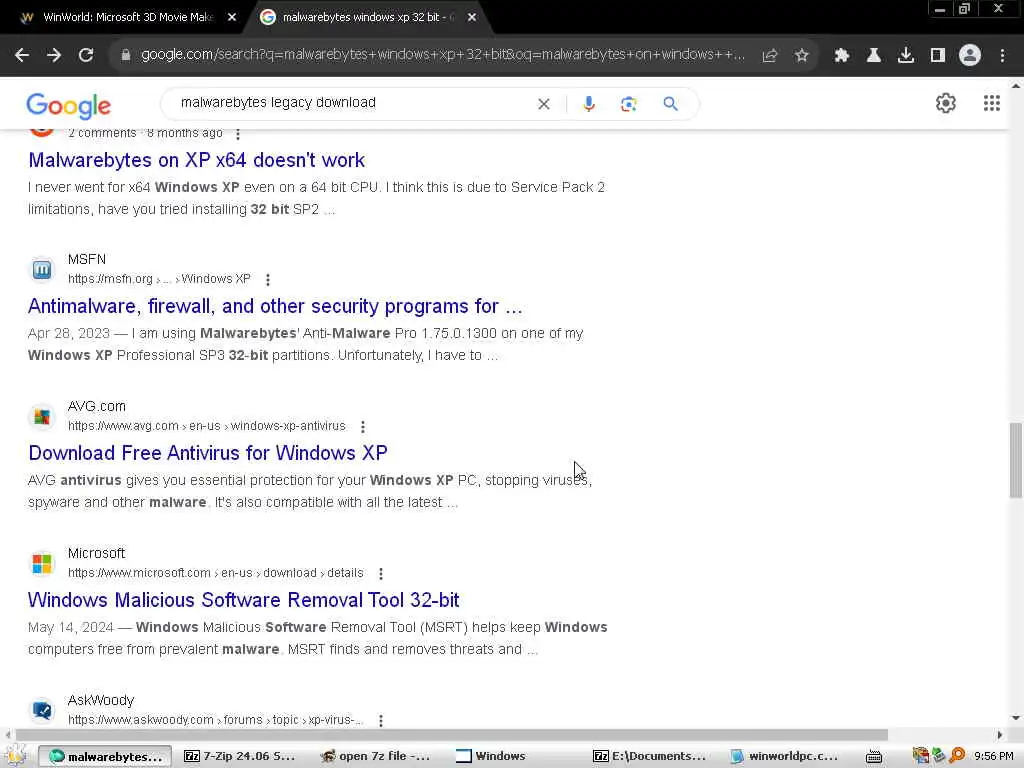This screenshot has width=1024, height=768.
Task: Go forward in browser history
Action: [x=54, y=56]
